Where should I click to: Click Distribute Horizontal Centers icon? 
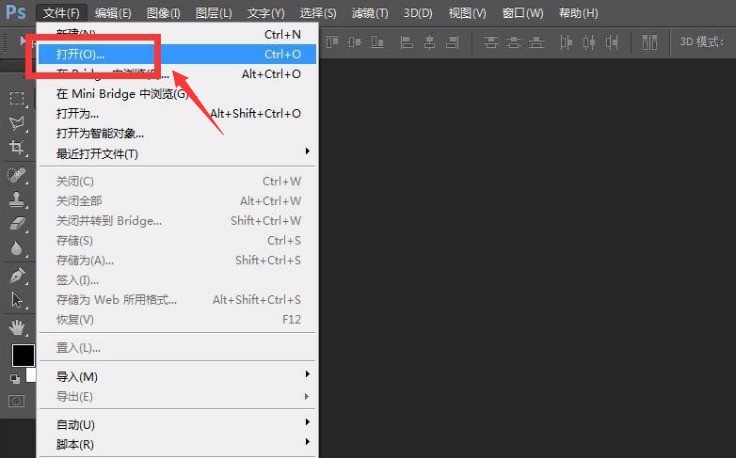(x=589, y=42)
